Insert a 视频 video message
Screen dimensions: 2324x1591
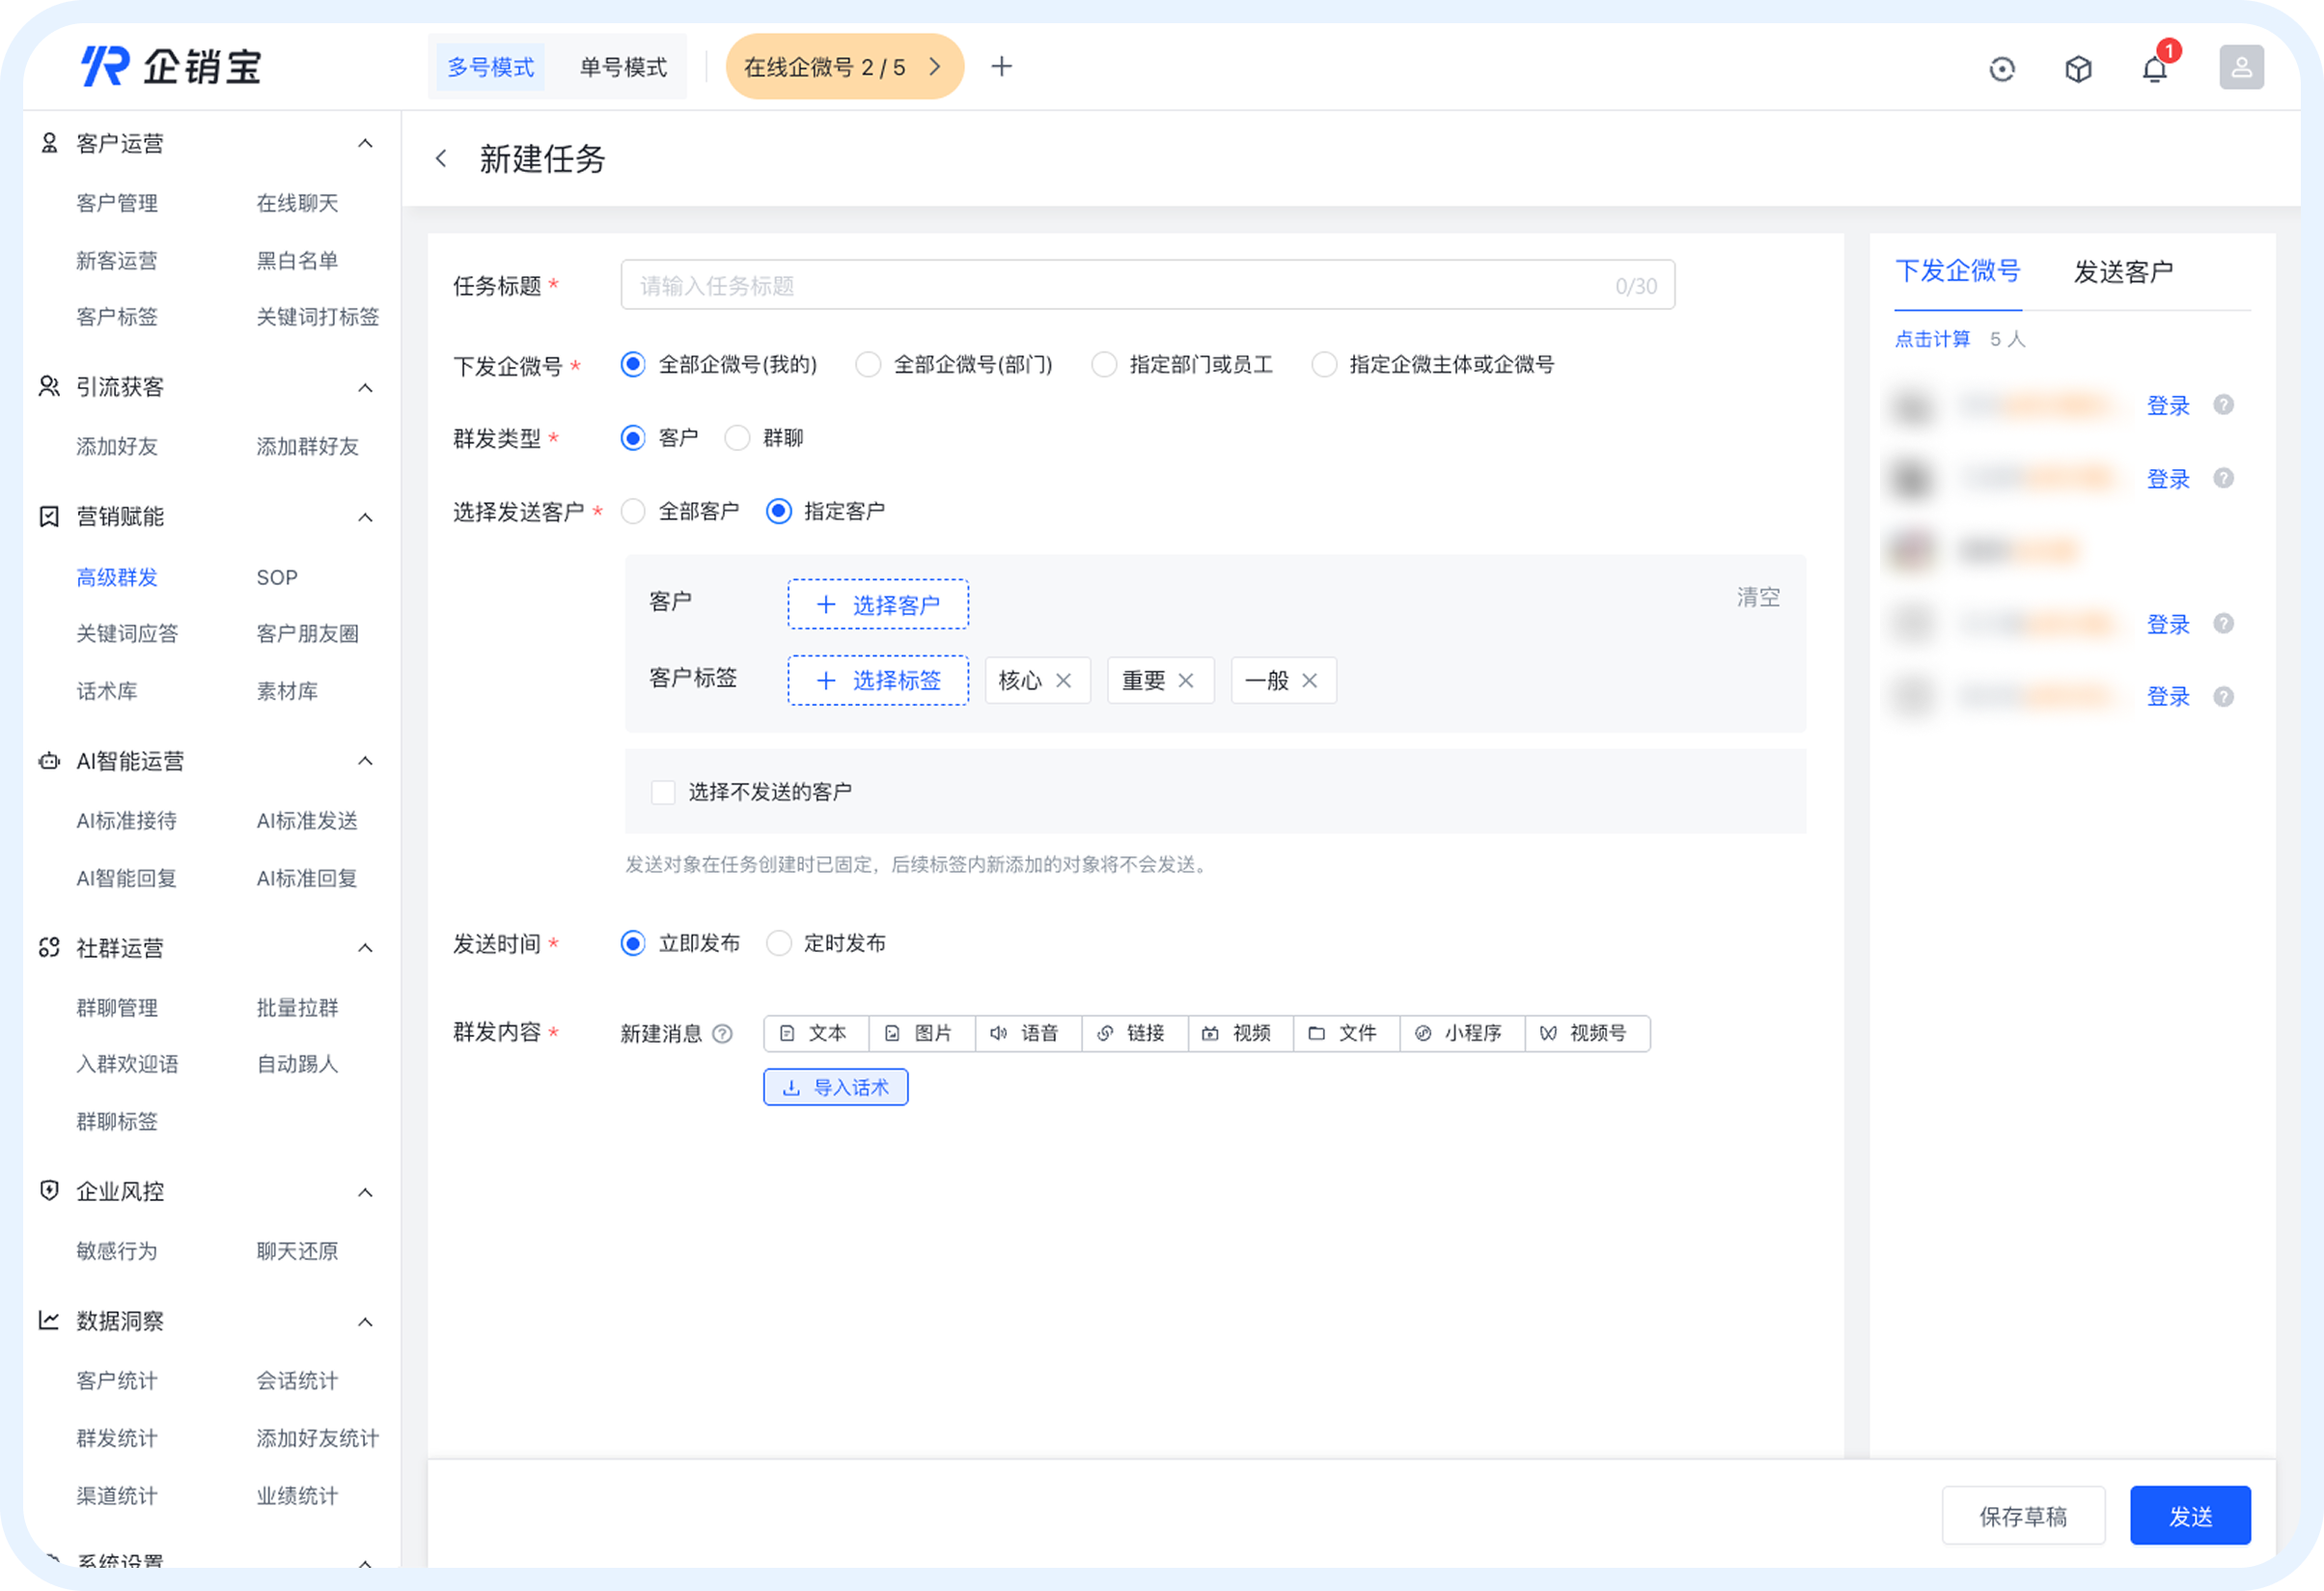[1239, 1033]
